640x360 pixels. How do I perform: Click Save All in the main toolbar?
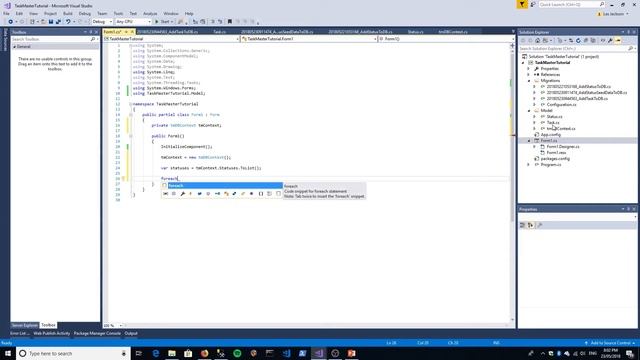point(58,22)
